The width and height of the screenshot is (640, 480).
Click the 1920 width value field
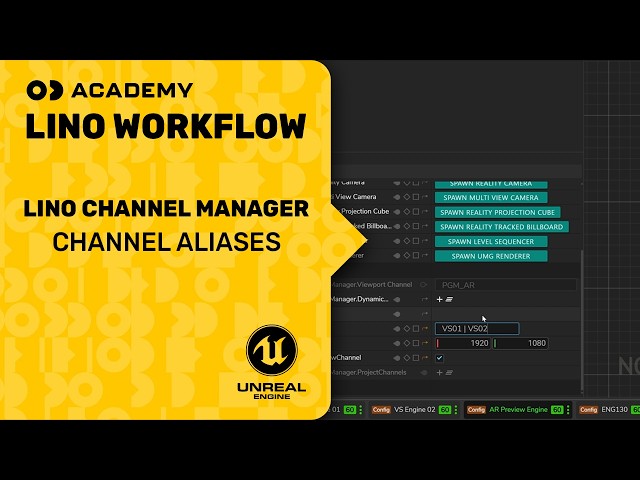[463, 343]
